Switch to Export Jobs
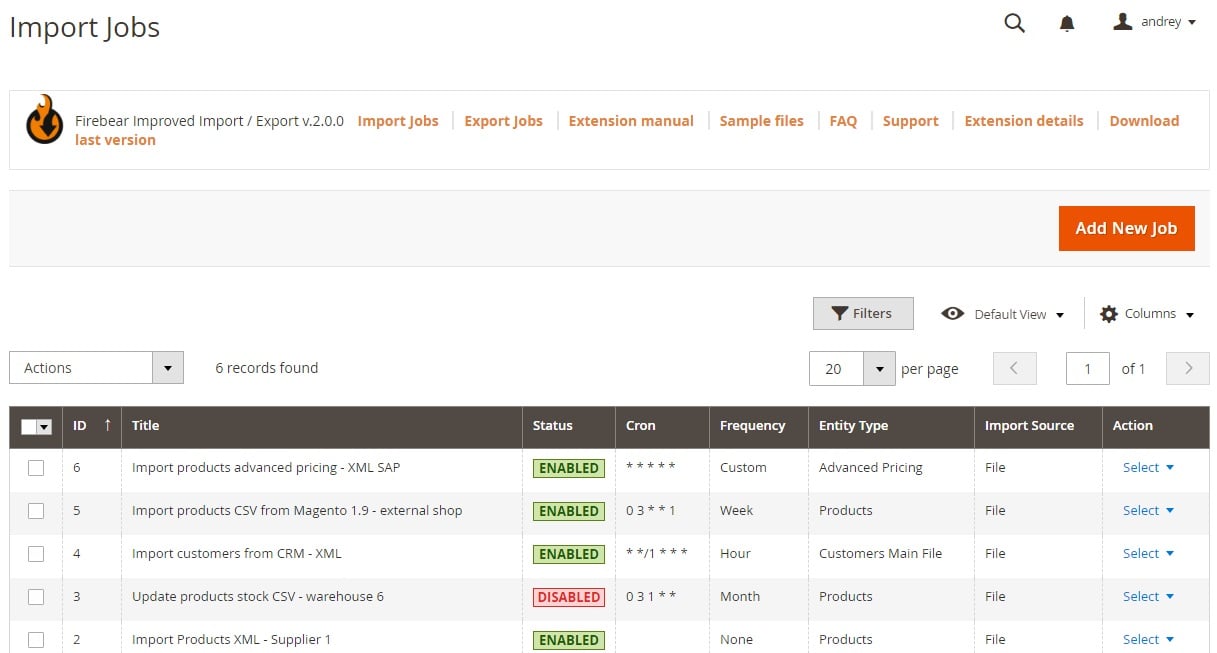Image resolution: width=1217 pixels, height=653 pixels. [x=503, y=120]
